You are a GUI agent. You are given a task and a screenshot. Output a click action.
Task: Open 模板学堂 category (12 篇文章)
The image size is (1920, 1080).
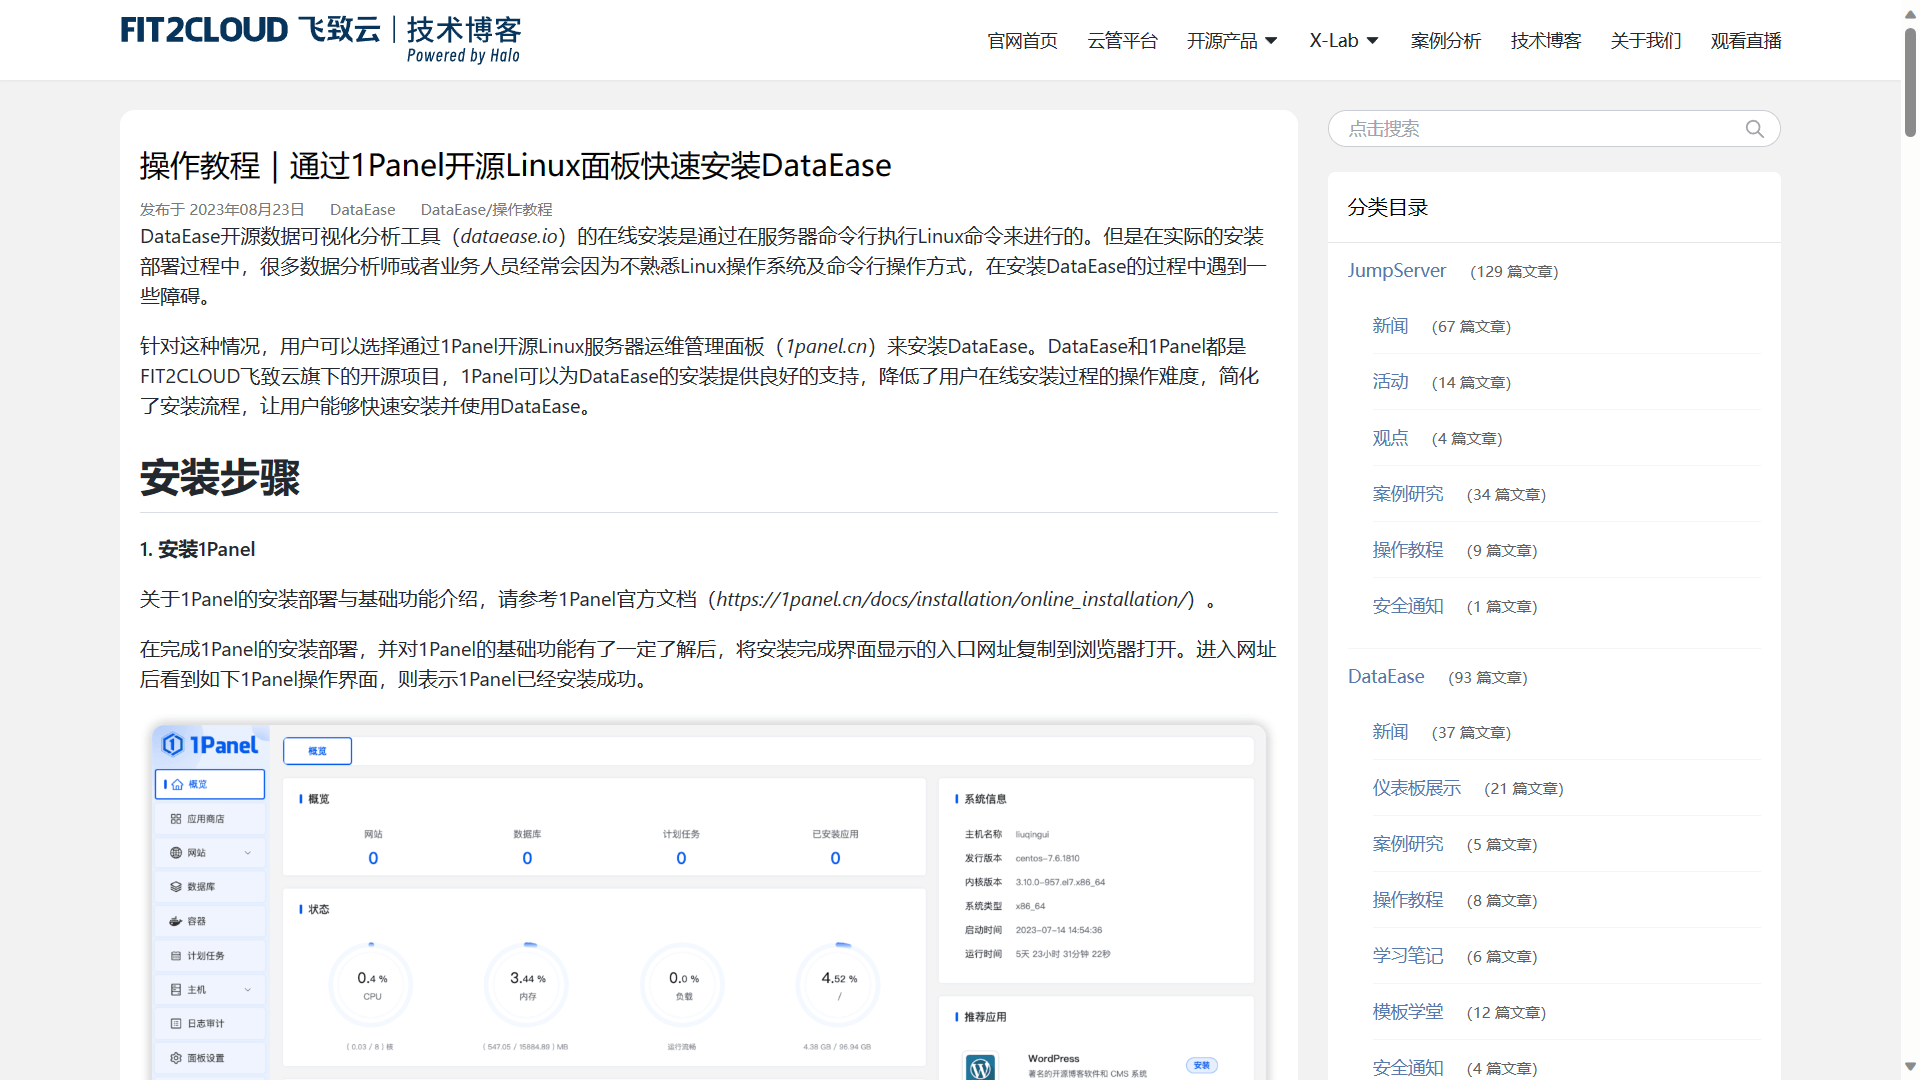click(1408, 1012)
